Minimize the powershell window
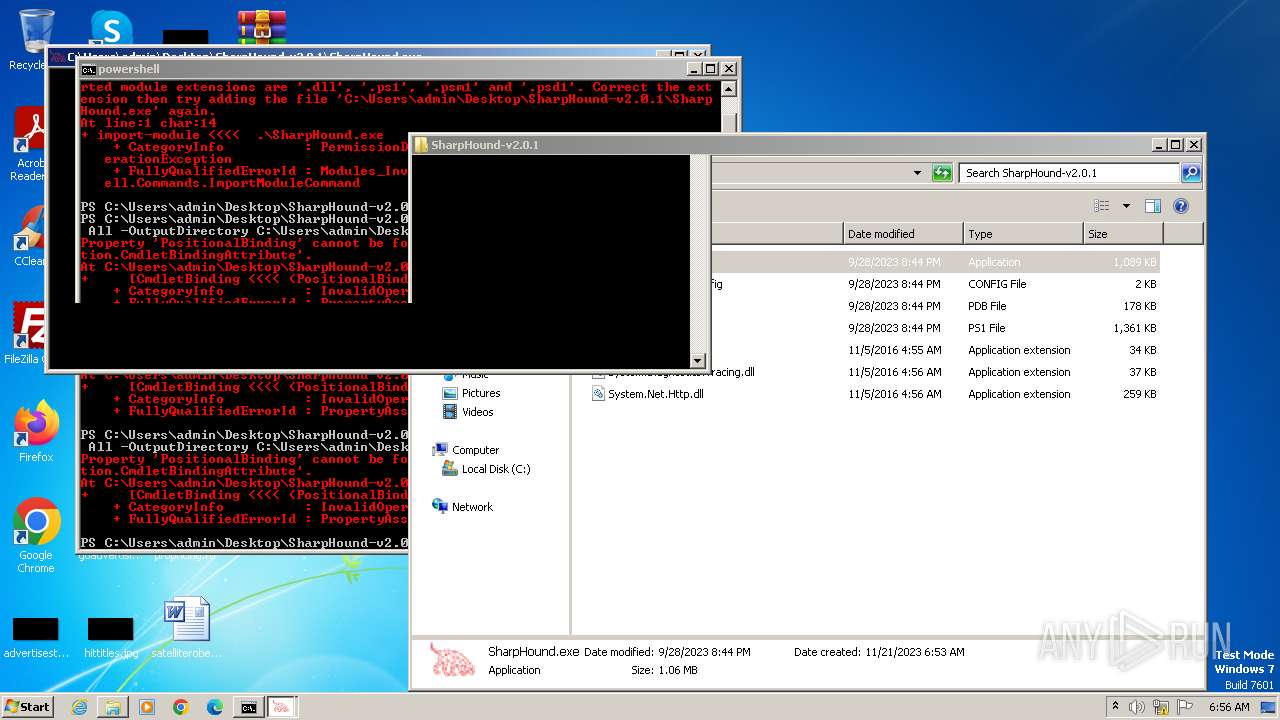This screenshot has width=1280, height=720. point(693,69)
